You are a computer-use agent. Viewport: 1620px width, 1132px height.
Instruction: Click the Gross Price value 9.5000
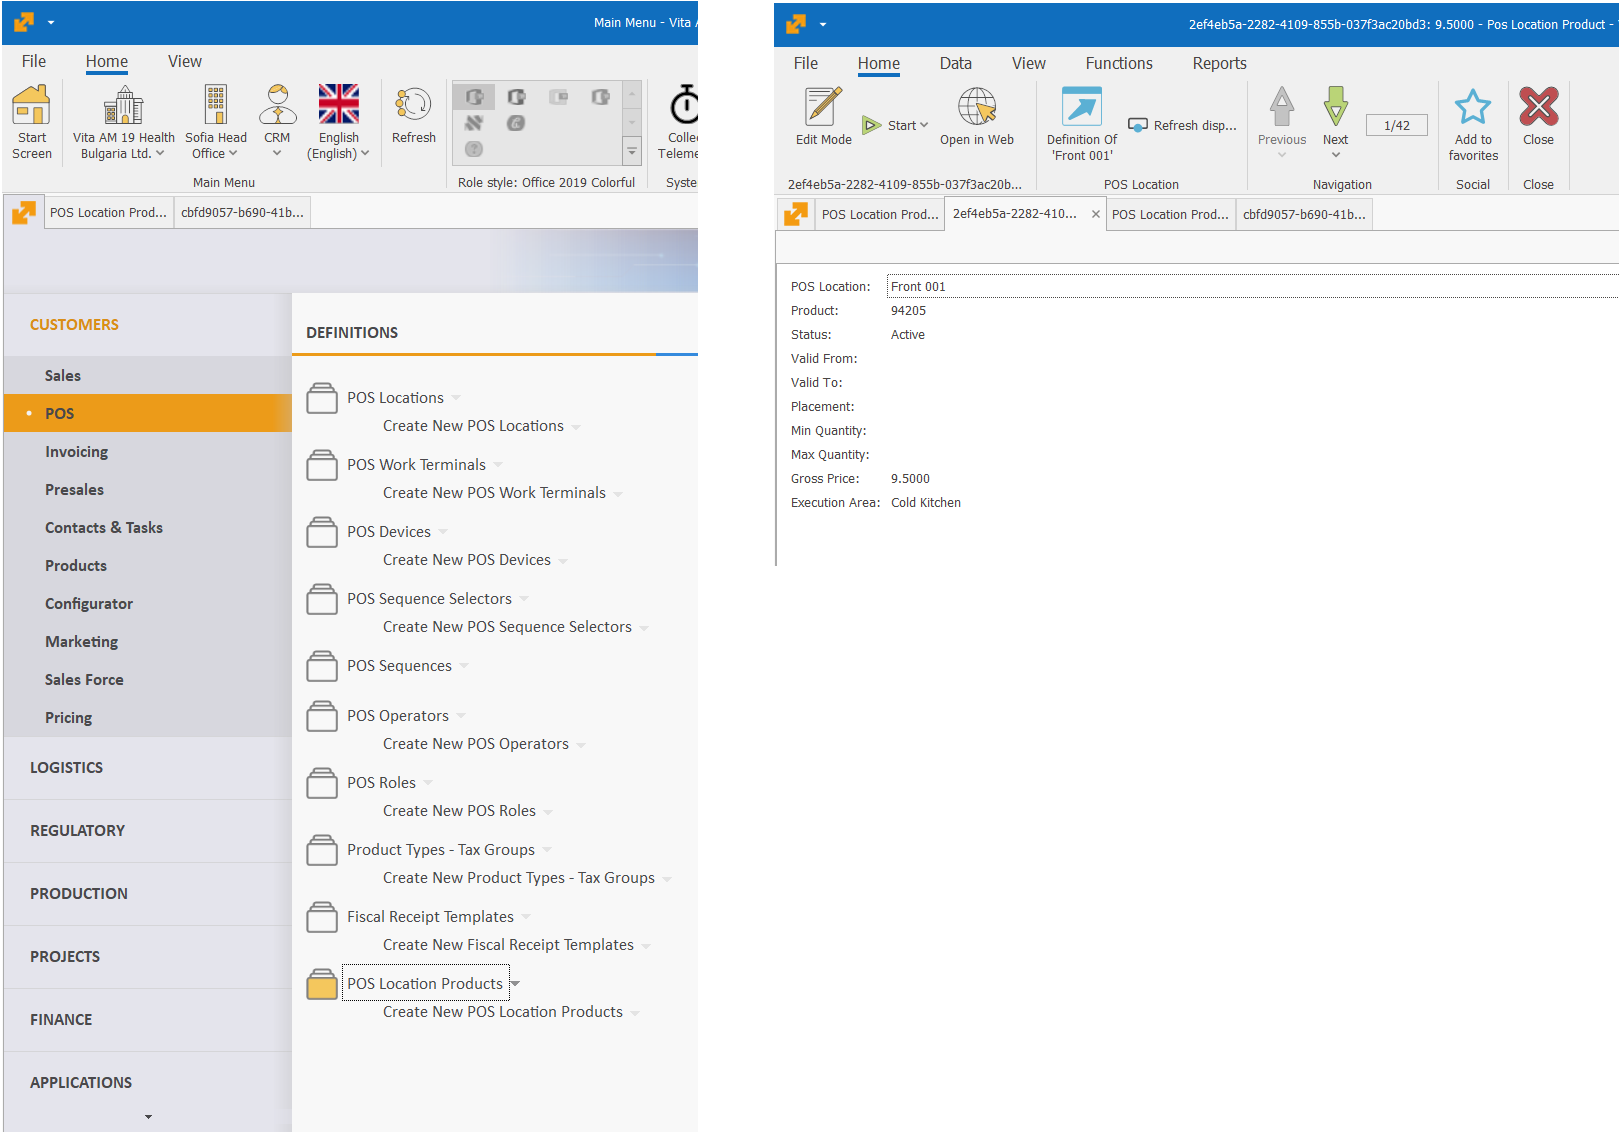tap(910, 479)
